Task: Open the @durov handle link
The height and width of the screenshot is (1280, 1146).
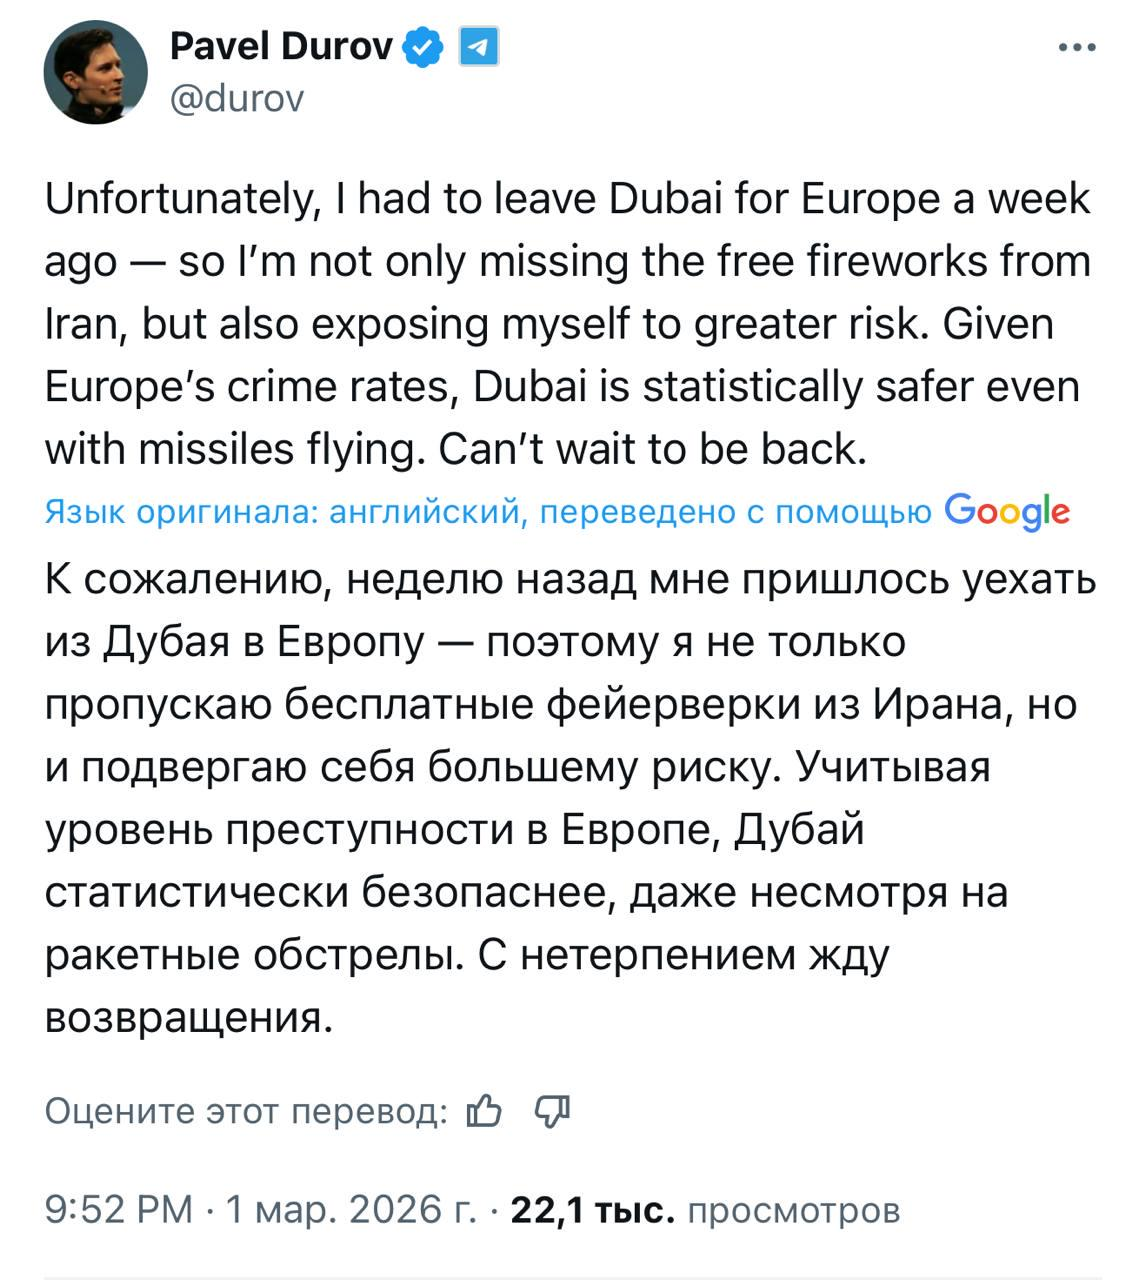Action: (237, 98)
